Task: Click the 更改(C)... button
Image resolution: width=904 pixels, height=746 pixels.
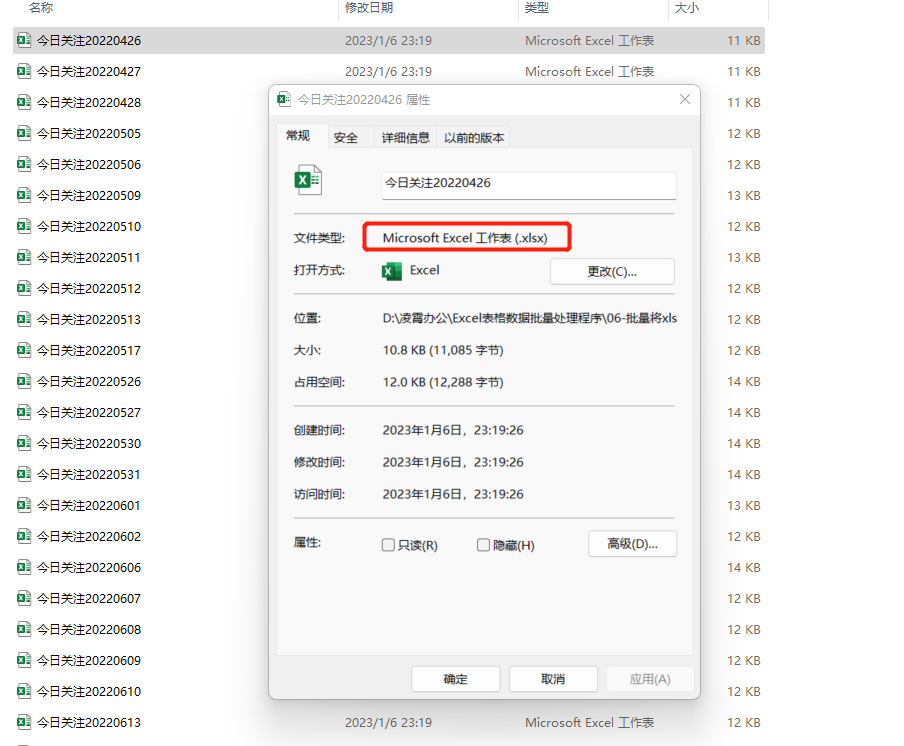Action: tap(612, 272)
